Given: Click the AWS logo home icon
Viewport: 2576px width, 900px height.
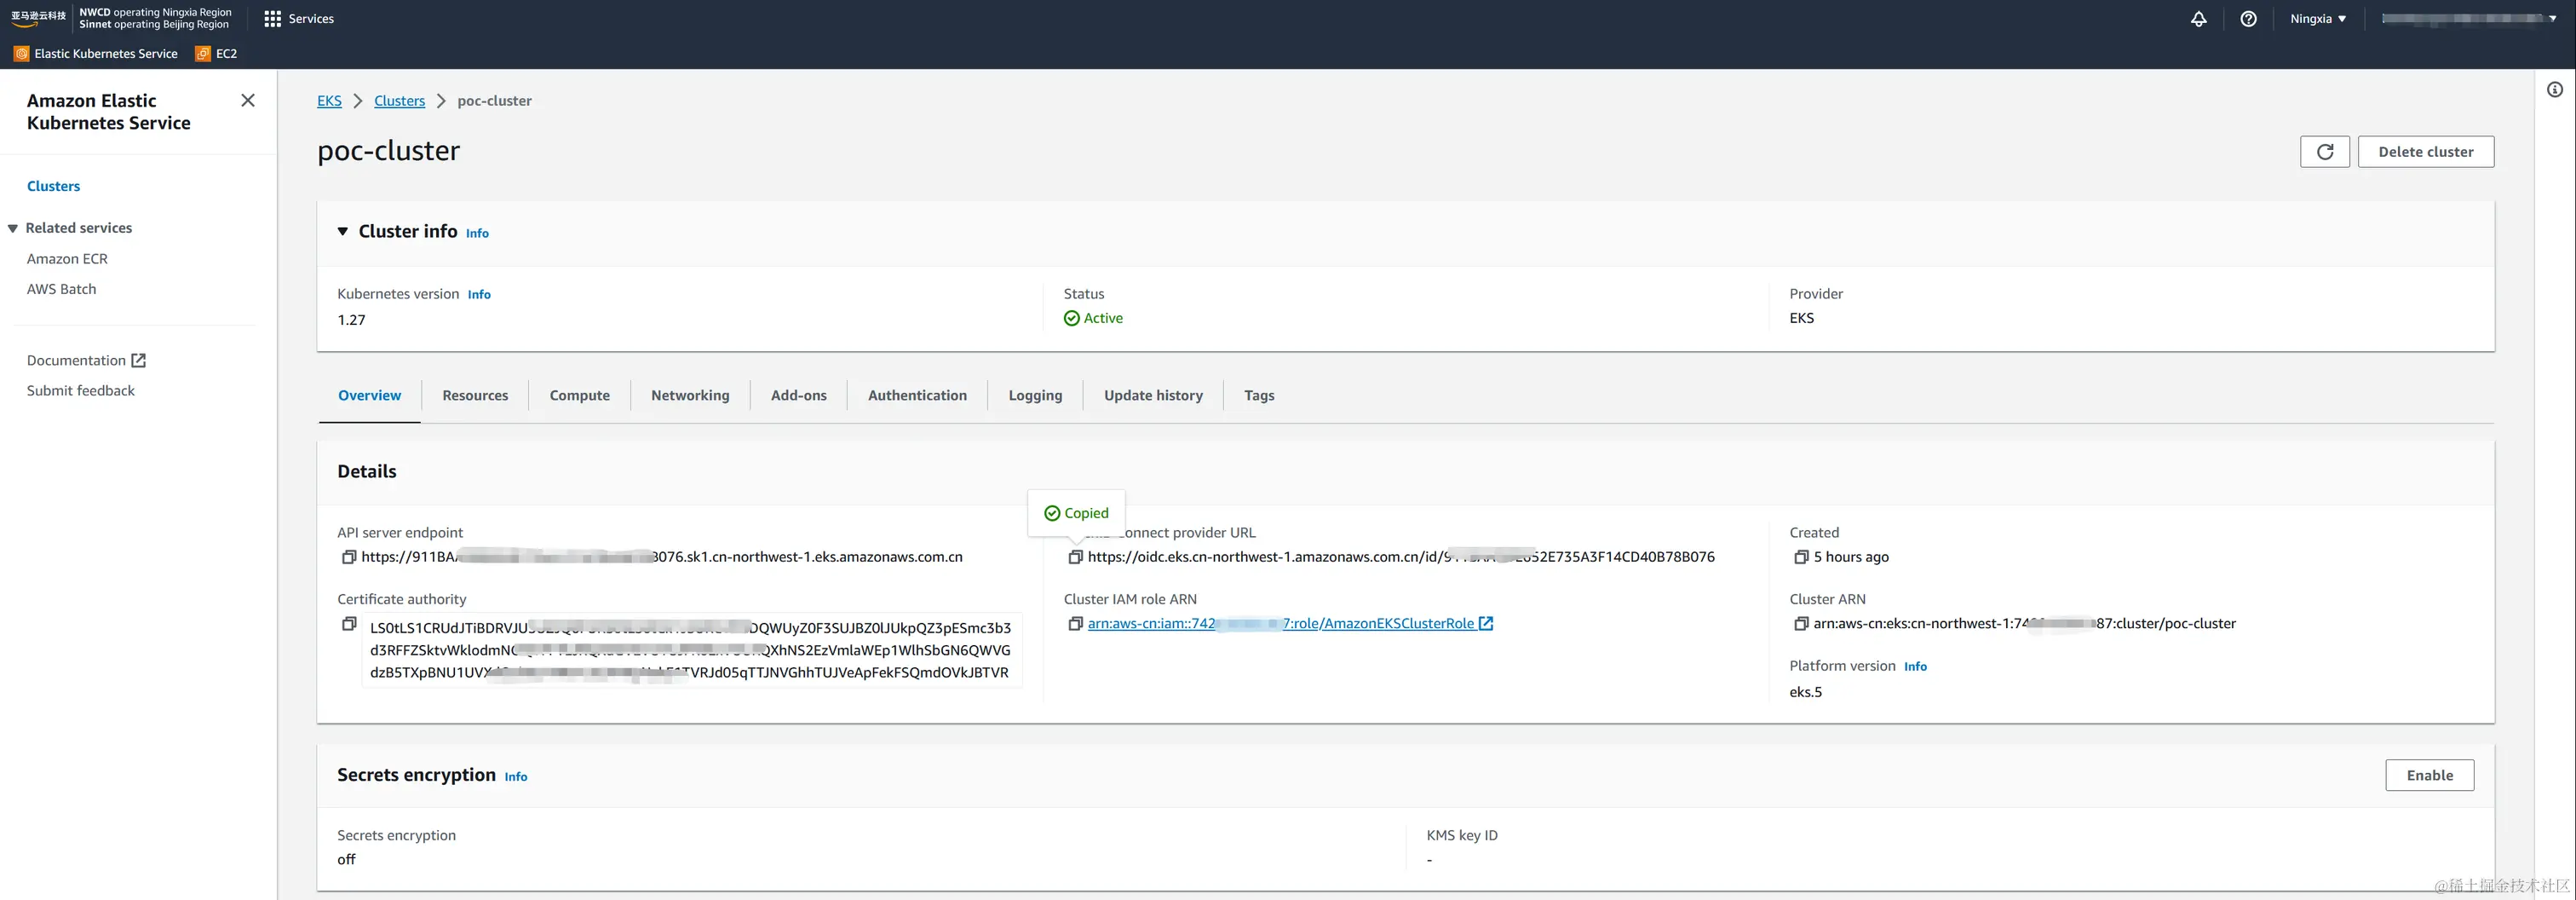Looking at the screenshot, I should (x=38, y=18).
